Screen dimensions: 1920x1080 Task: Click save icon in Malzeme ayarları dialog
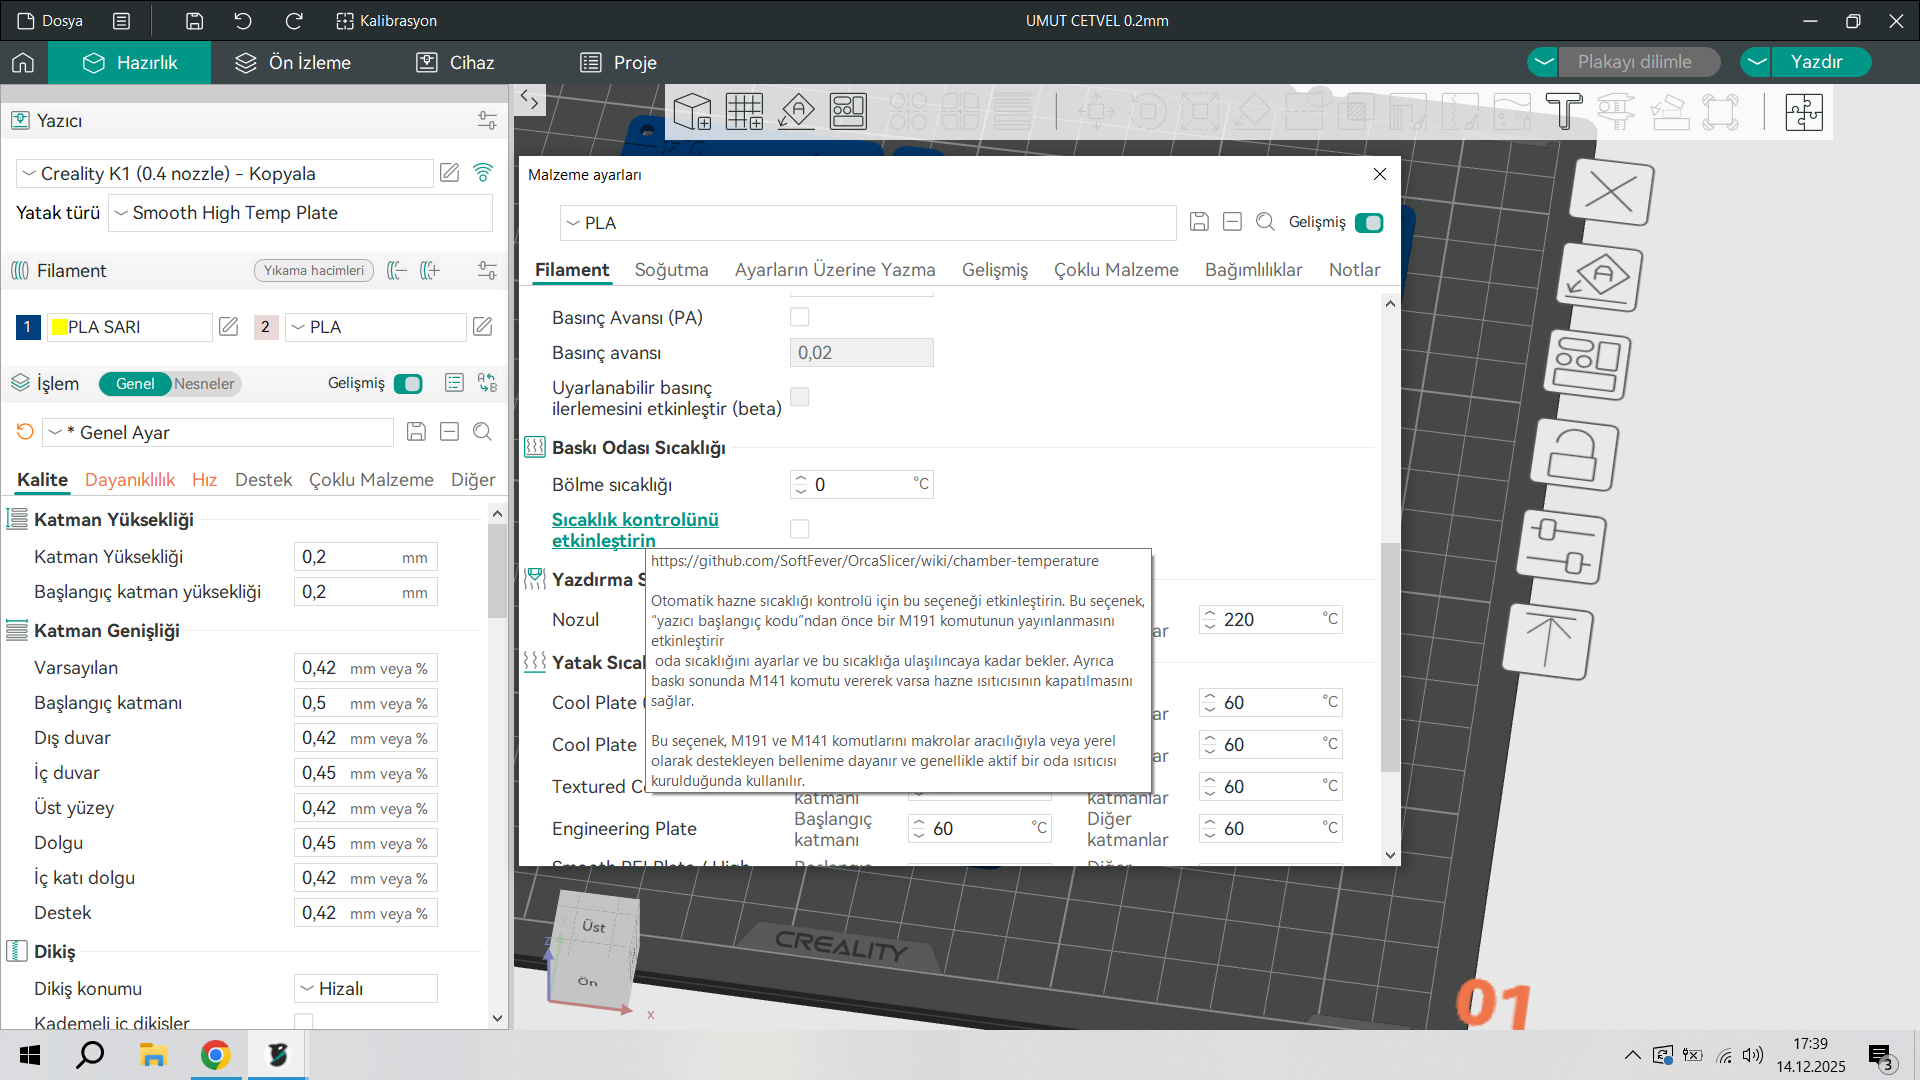[x=1199, y=222]
